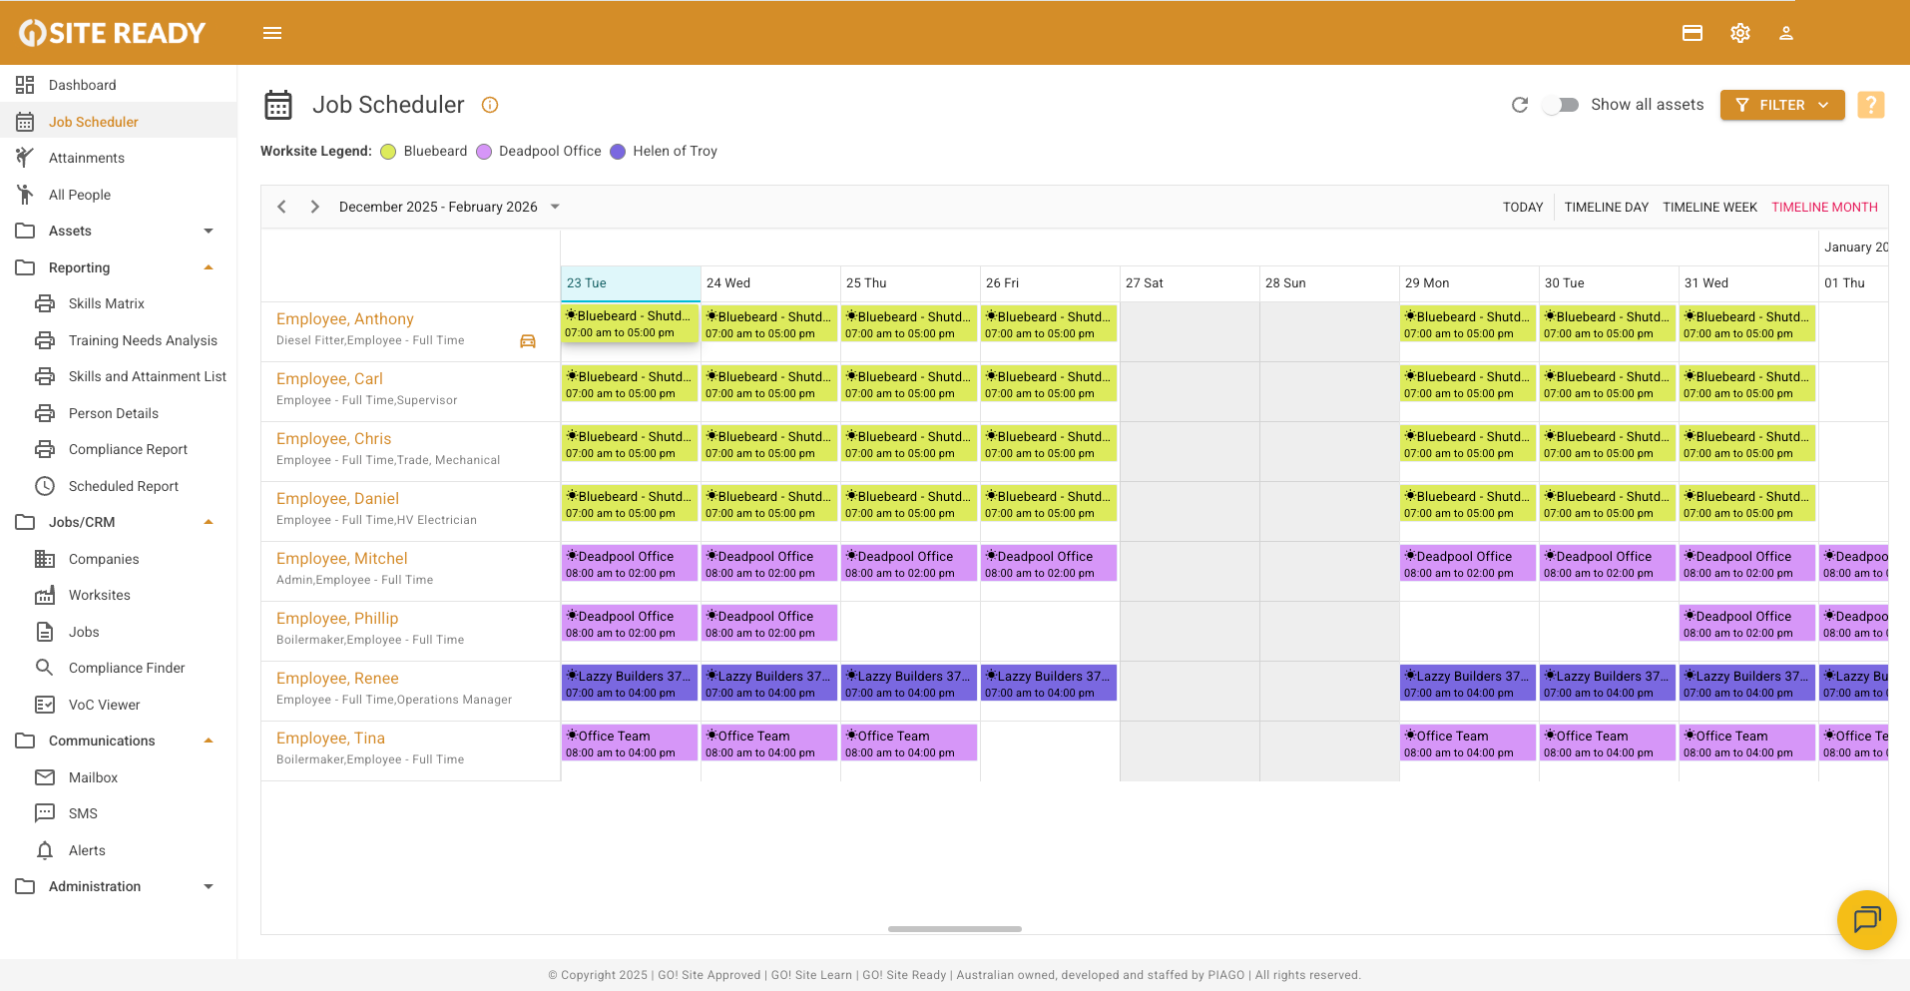Go to next date range arrow

coord(315,207)
